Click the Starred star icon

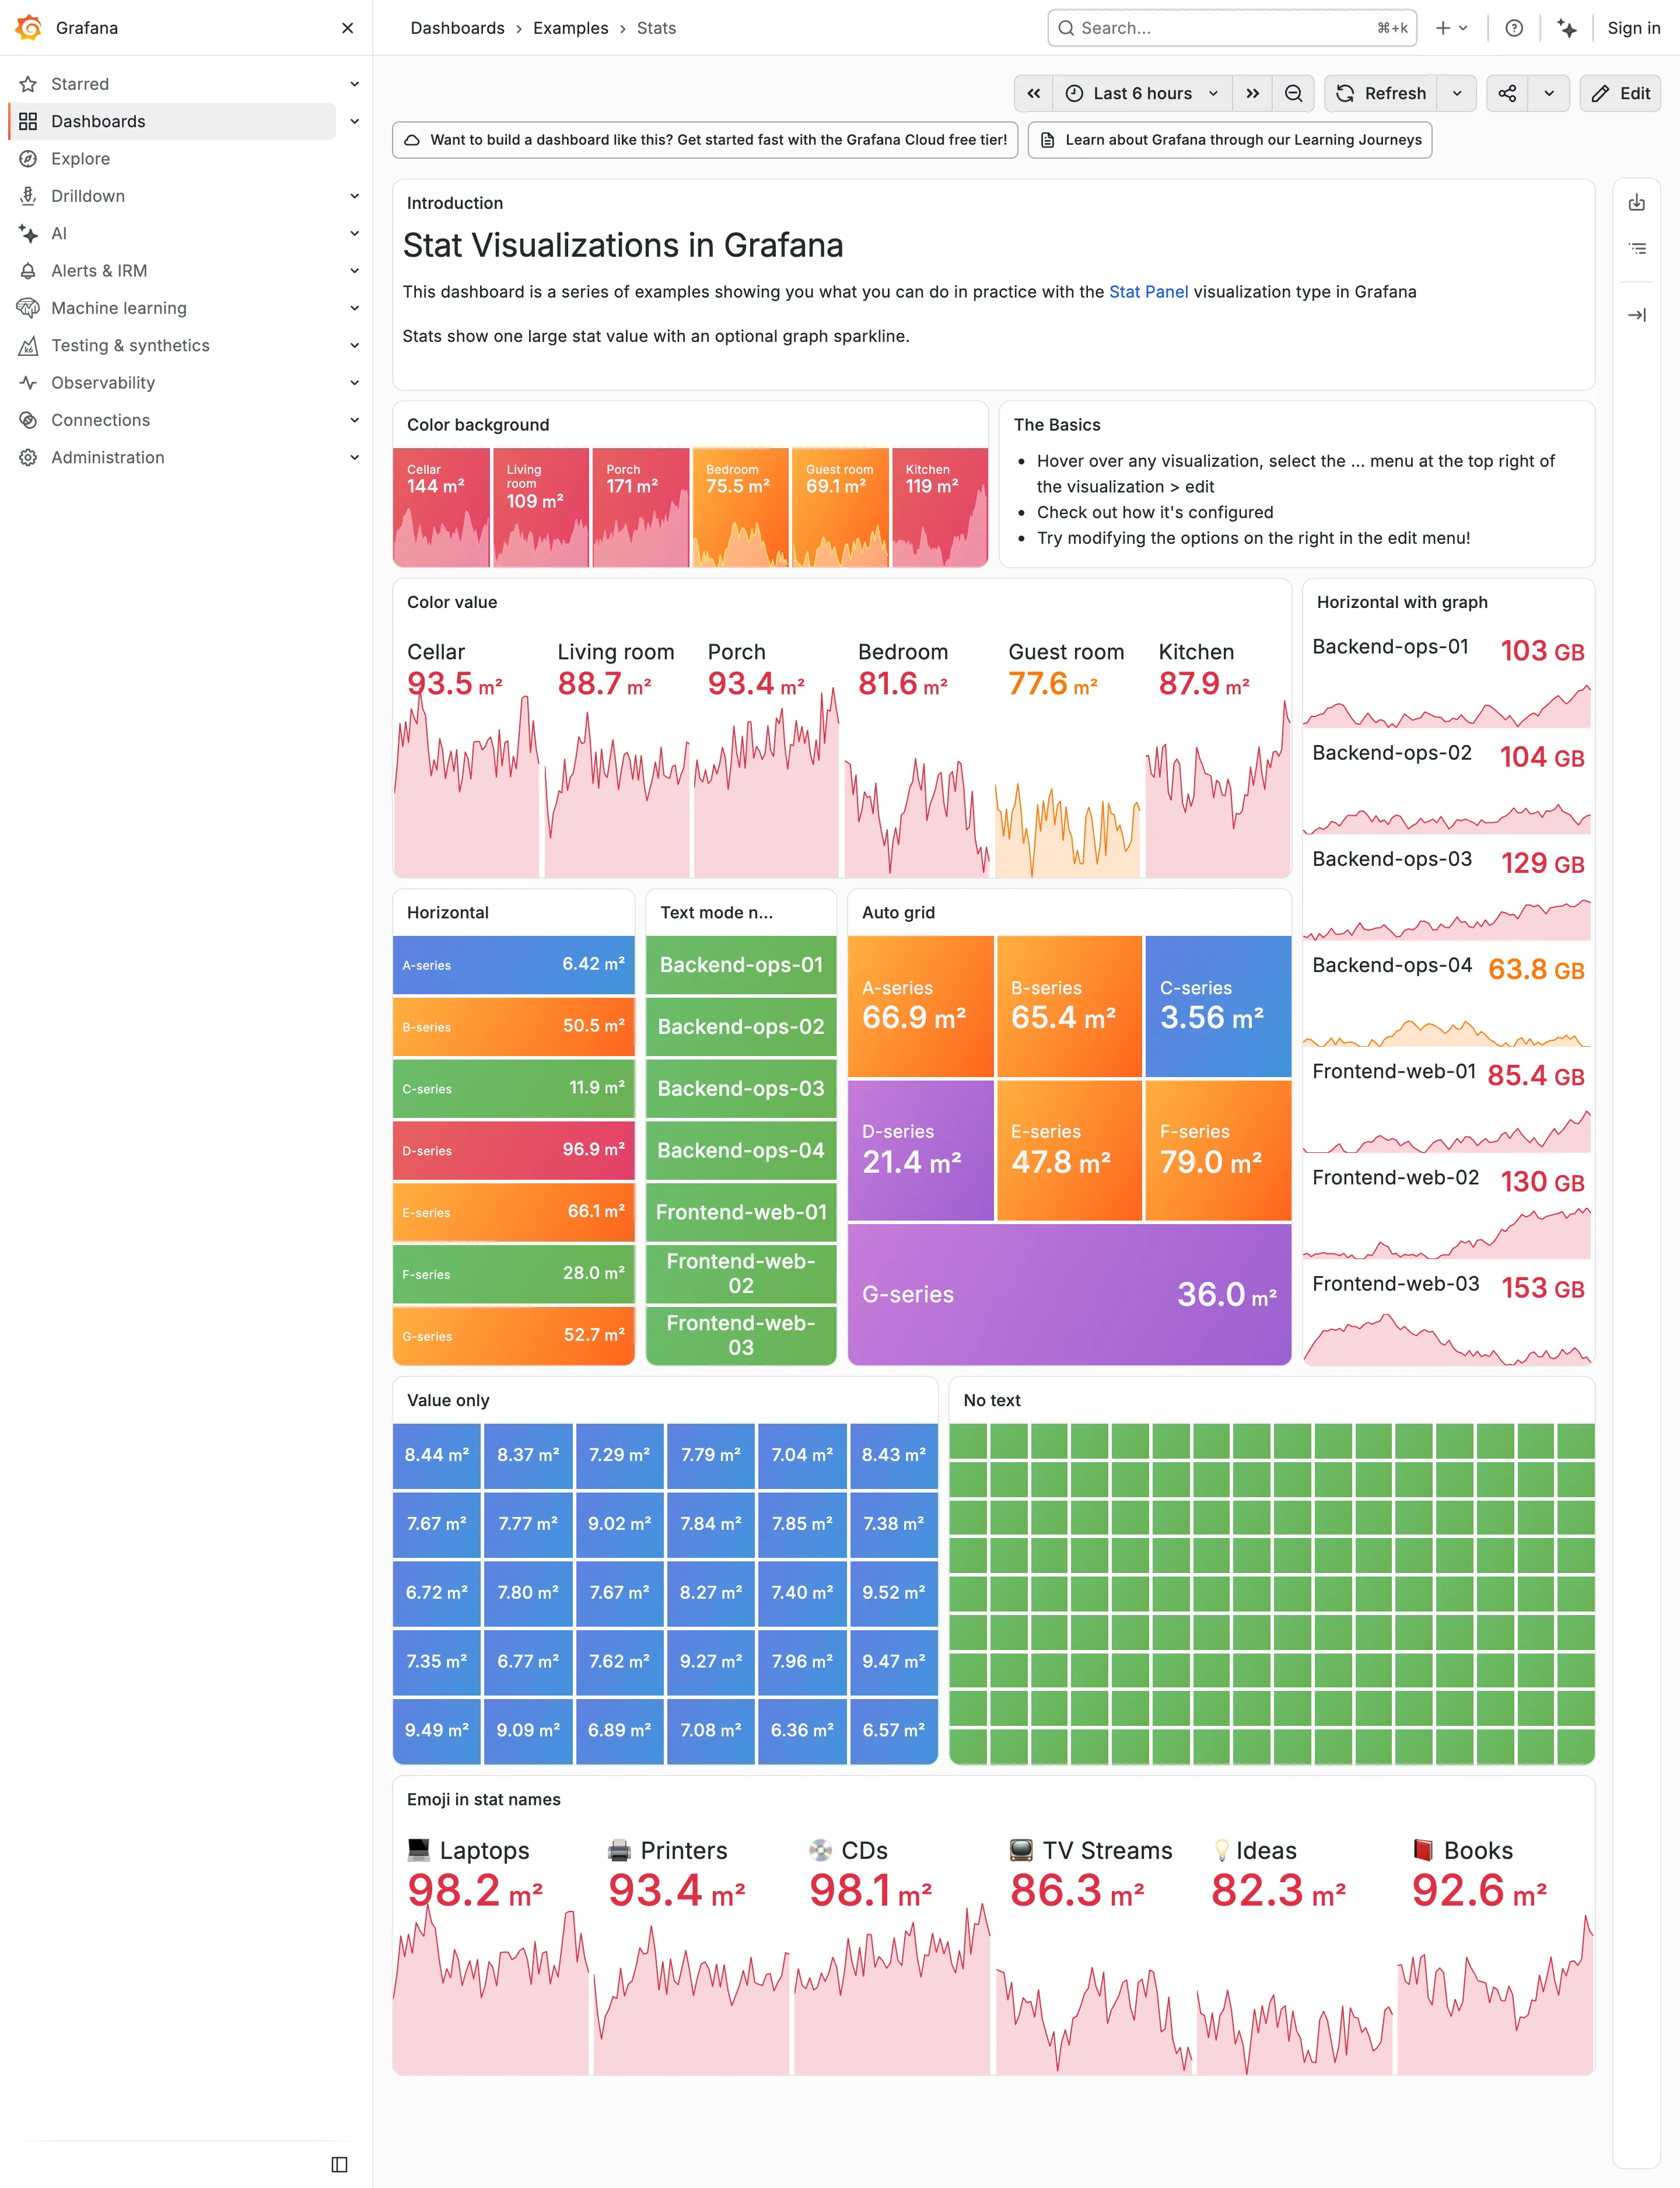point(28,84)
